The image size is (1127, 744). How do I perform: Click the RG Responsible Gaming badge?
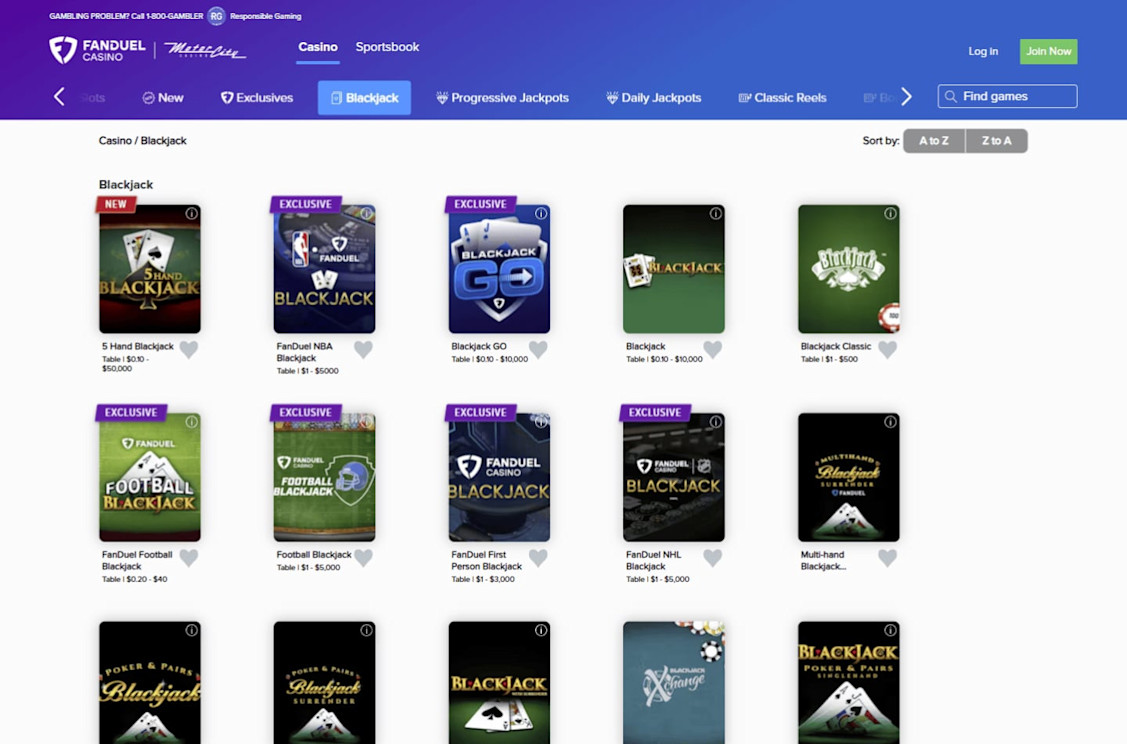[x=216, y=16]
